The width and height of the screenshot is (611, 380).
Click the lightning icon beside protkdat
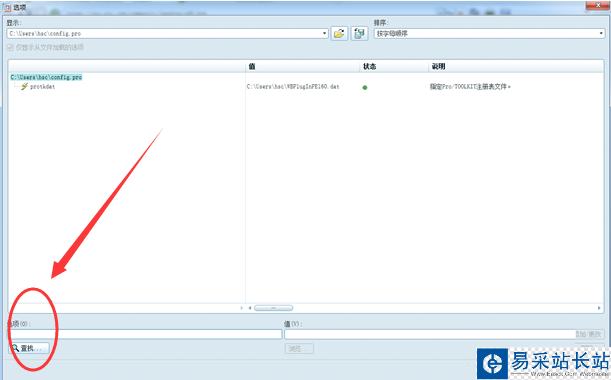click(25, 86)
